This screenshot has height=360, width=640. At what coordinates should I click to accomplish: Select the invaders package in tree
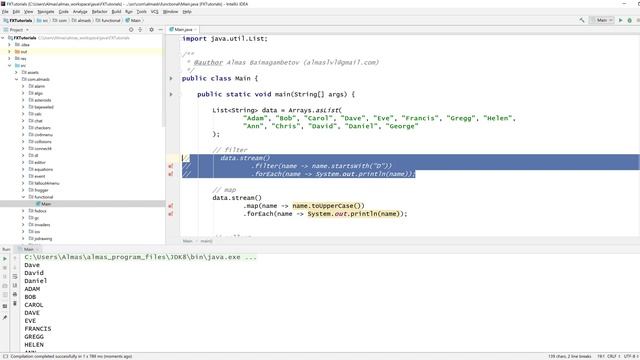click(39, 225)
